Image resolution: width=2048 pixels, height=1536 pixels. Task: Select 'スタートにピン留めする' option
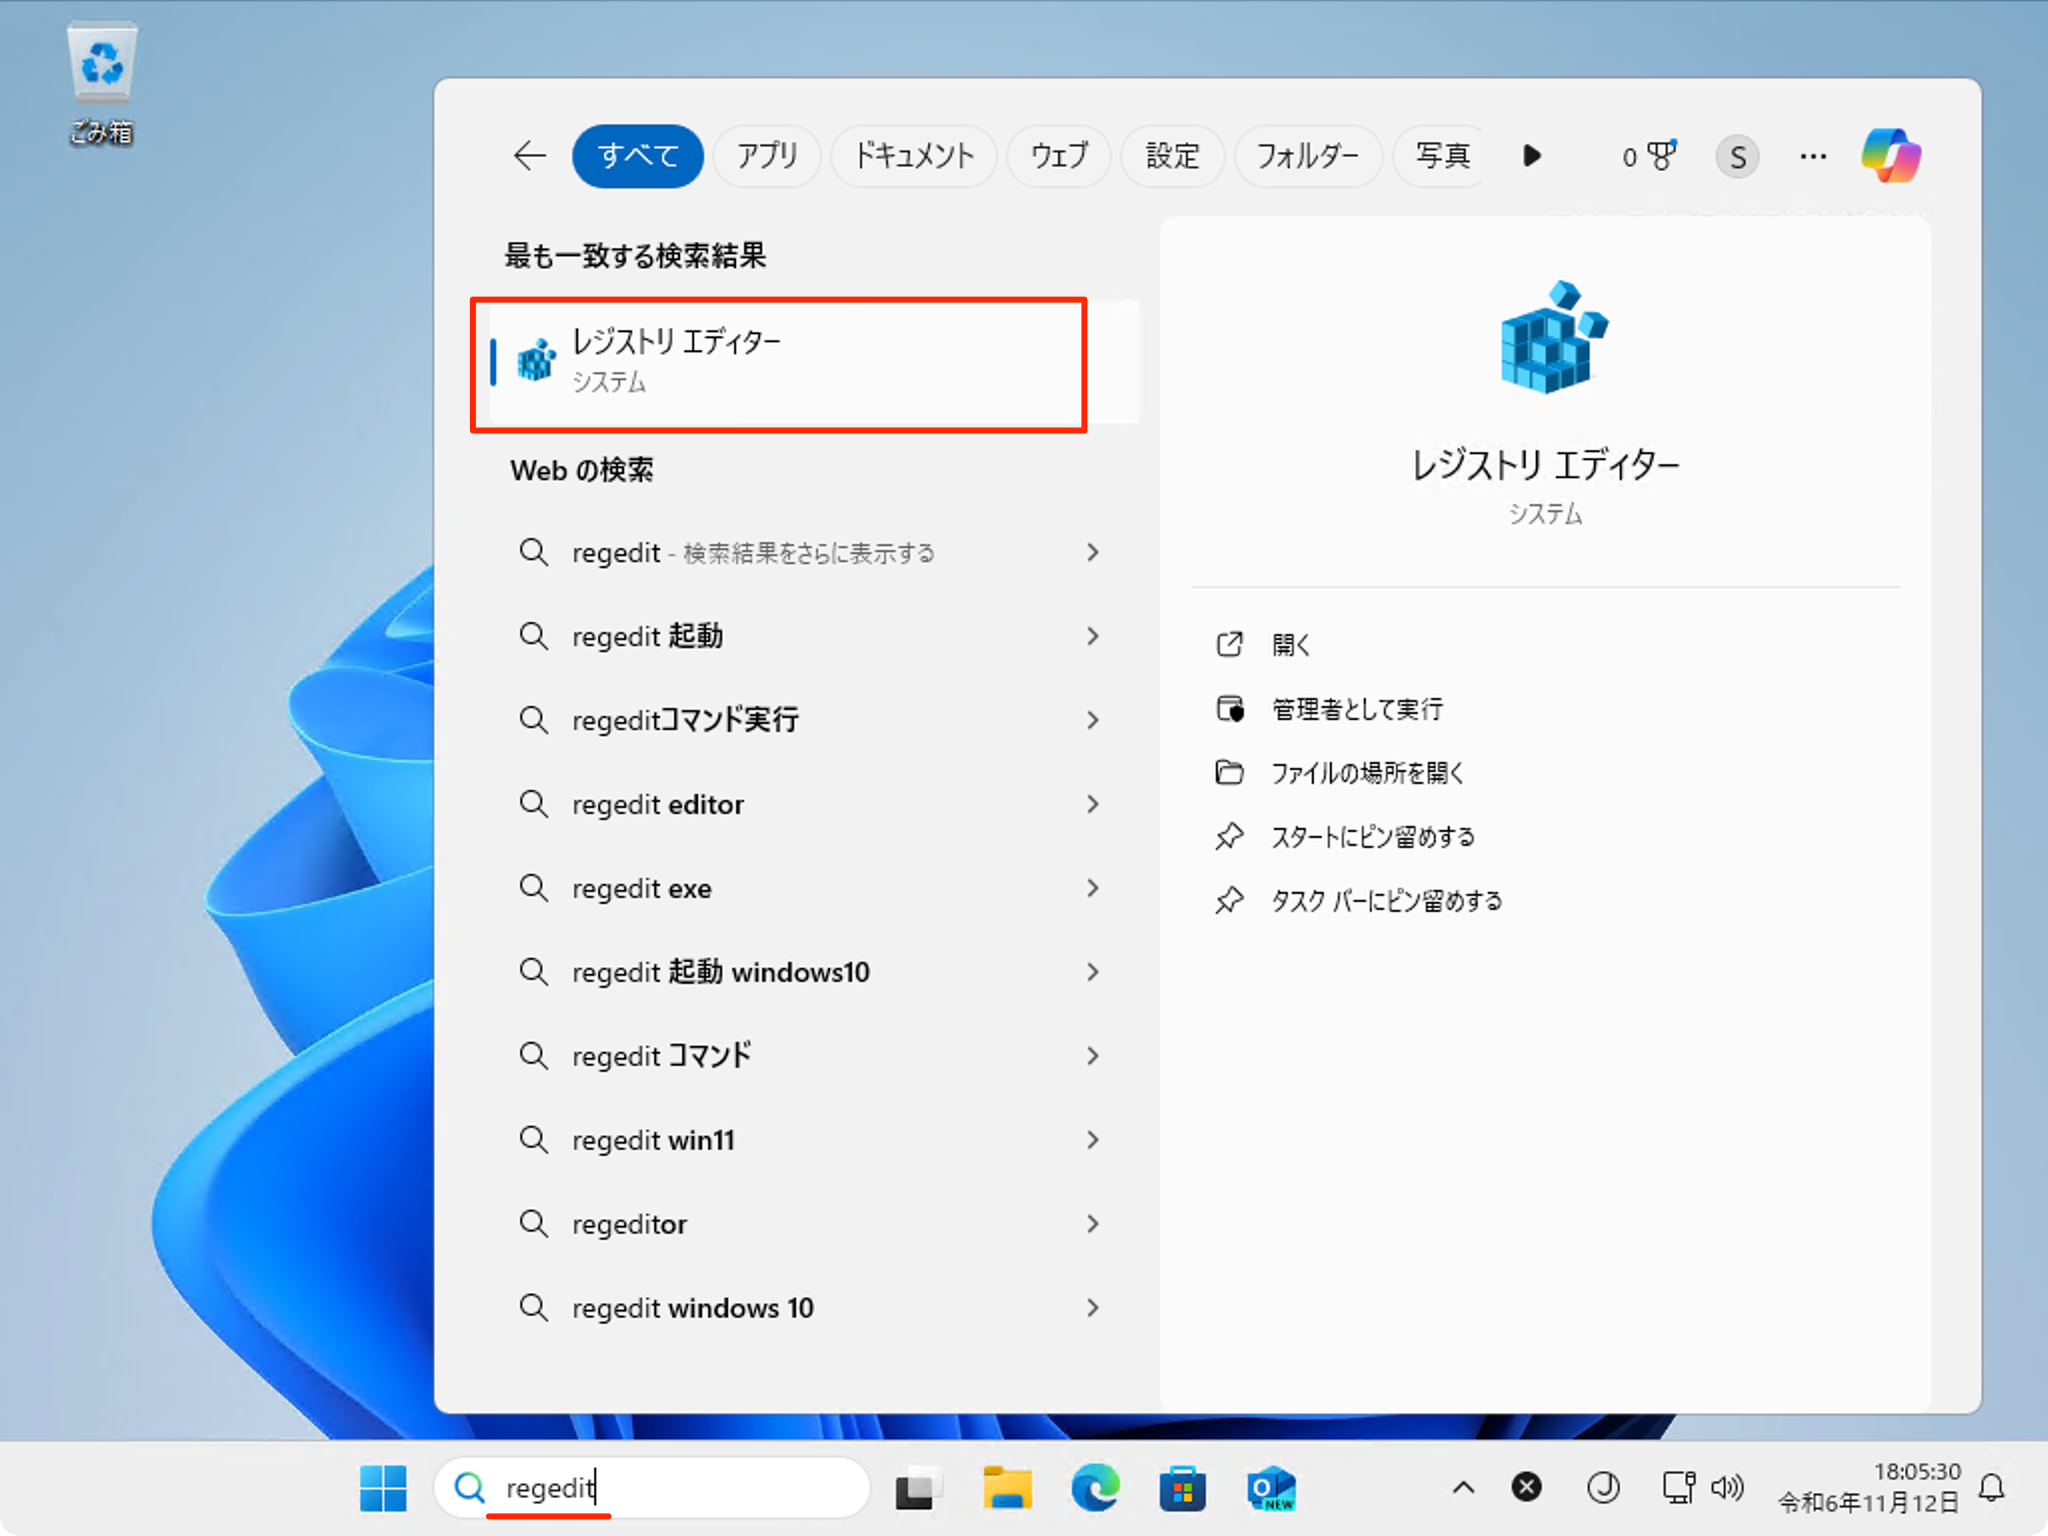[x=1373, y=837]
